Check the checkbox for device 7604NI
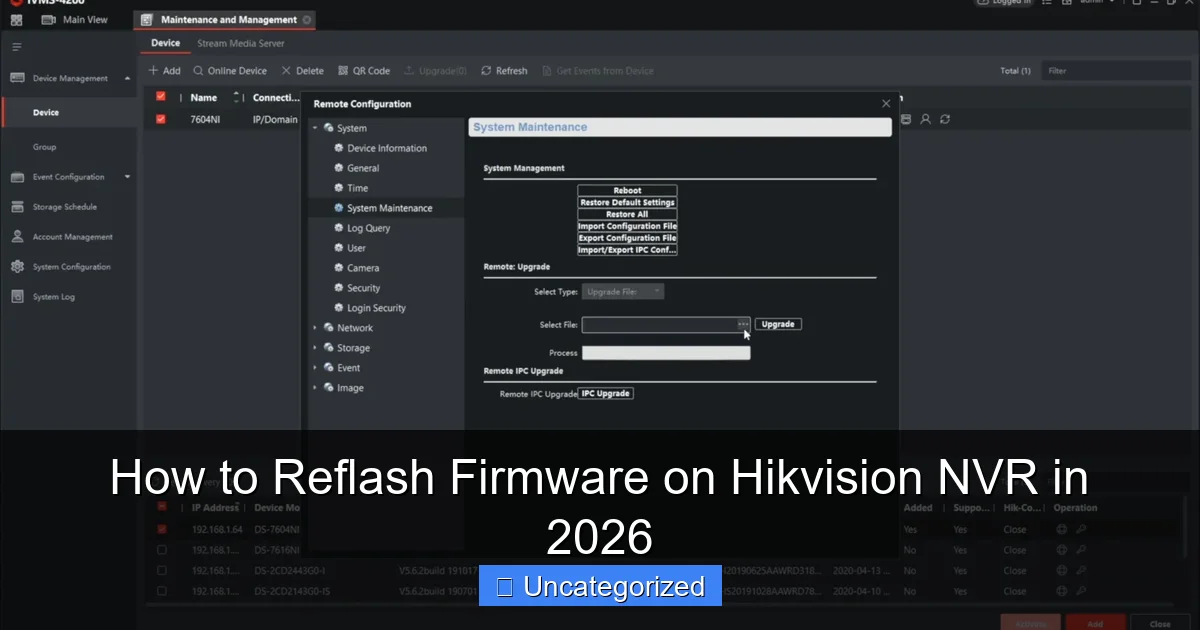Viewport: 1200px width, 630px height. (161, 119)
